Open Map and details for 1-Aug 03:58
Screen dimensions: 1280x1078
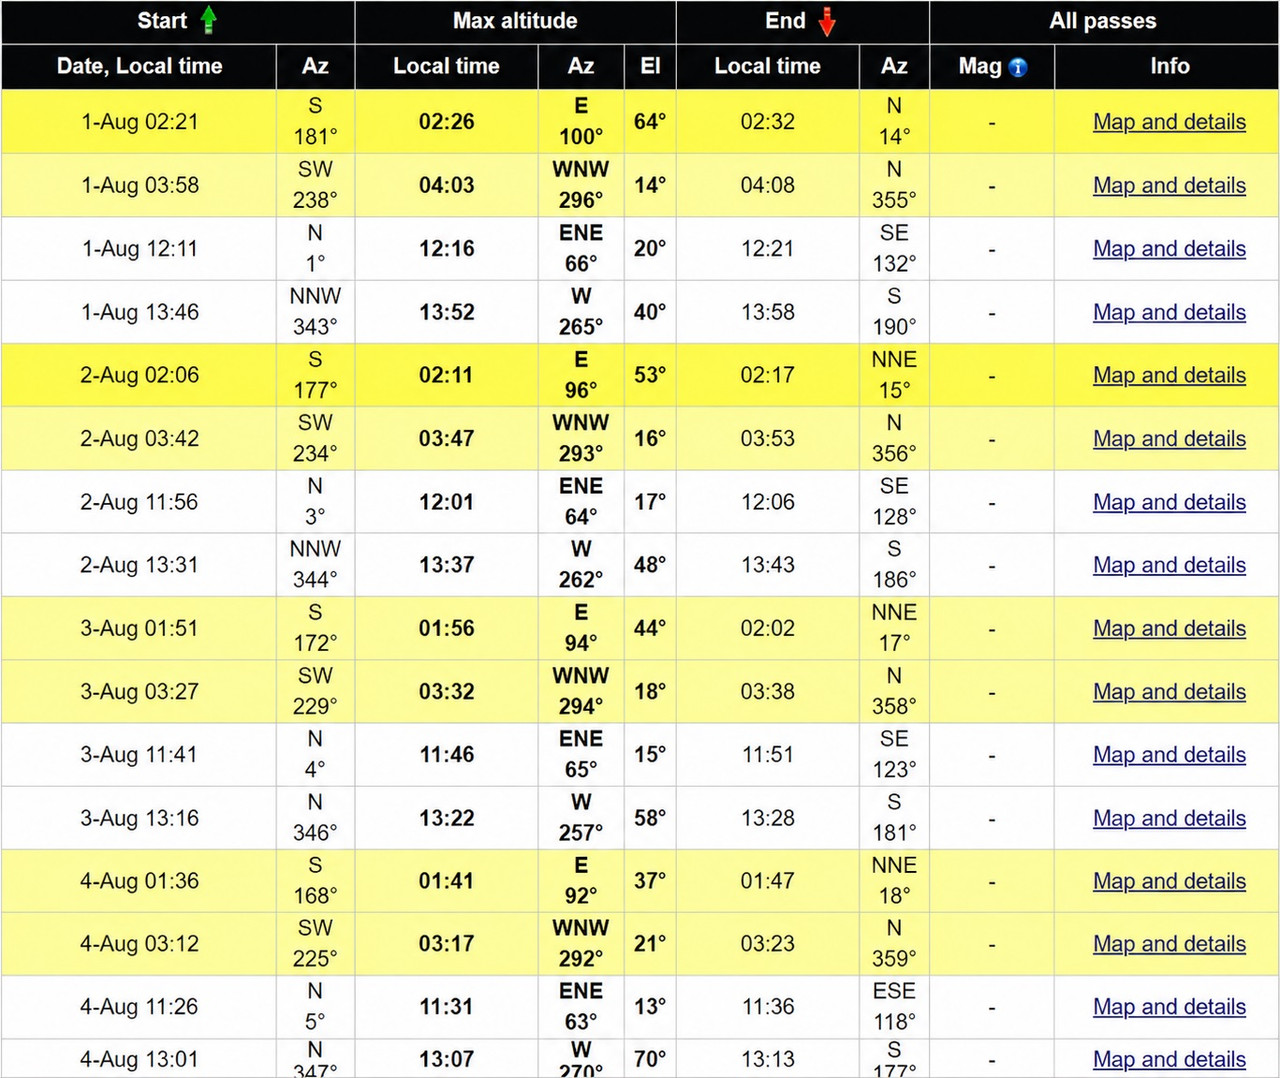[x=1169, y=186]
